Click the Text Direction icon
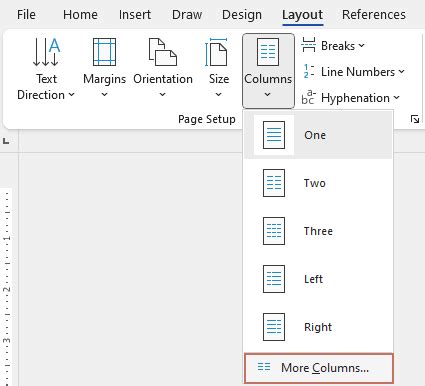This screenshot has width=425, height=386. coord(46,52)
